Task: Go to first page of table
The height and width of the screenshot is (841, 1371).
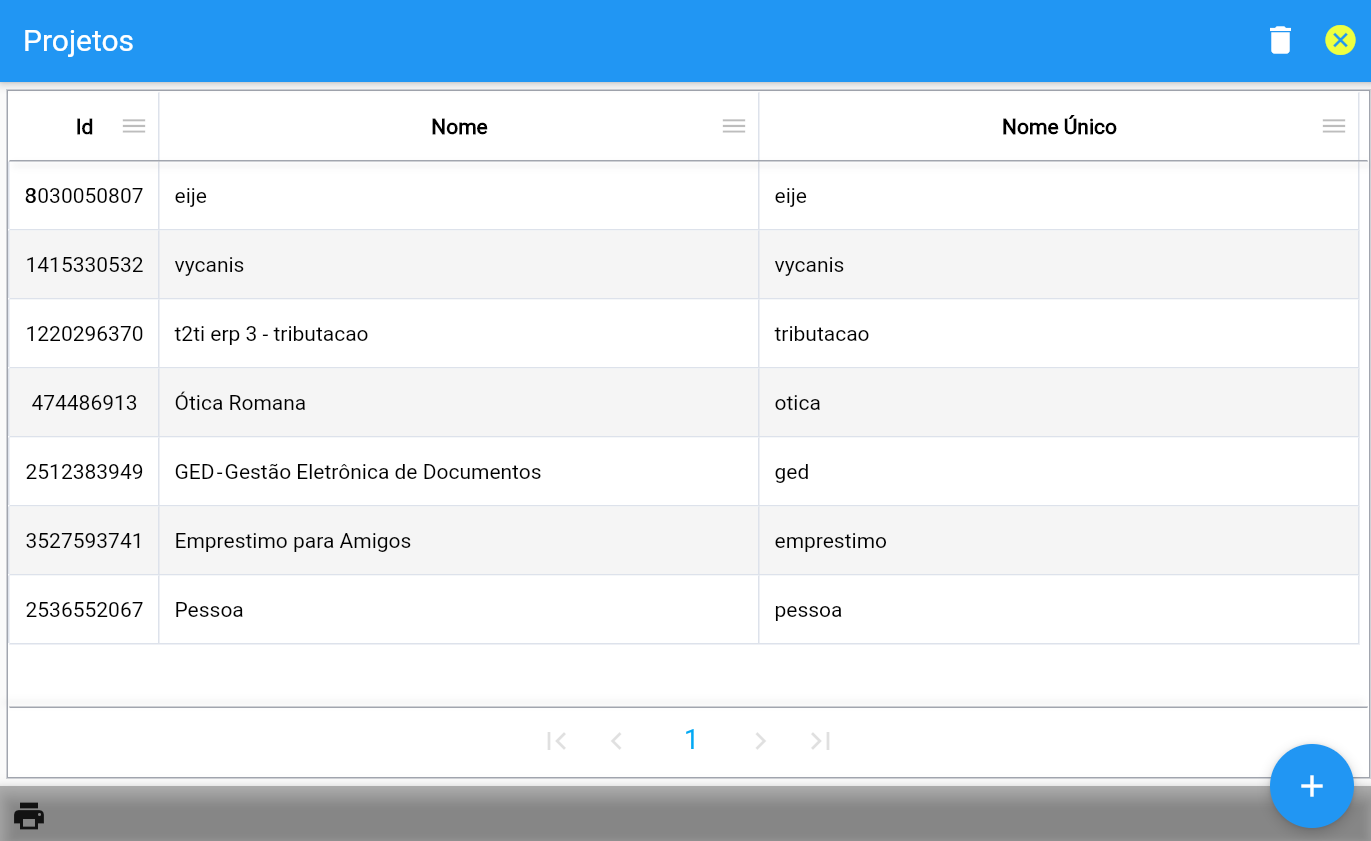Action: [557, 741]
